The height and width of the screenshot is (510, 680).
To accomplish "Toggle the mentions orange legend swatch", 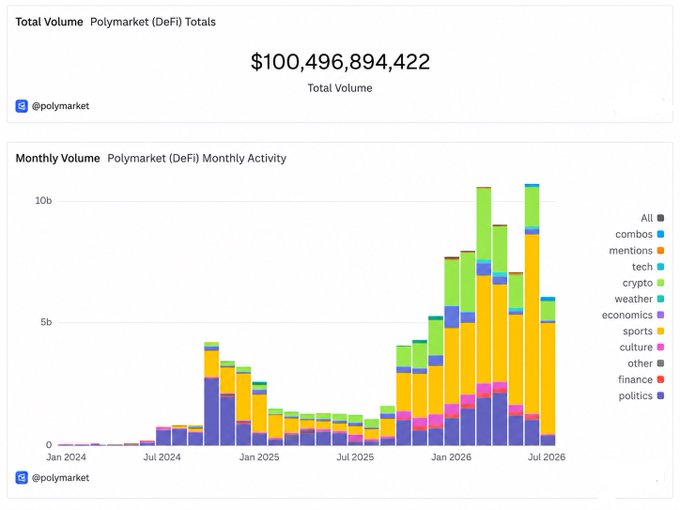I will [x=660, y=250].
